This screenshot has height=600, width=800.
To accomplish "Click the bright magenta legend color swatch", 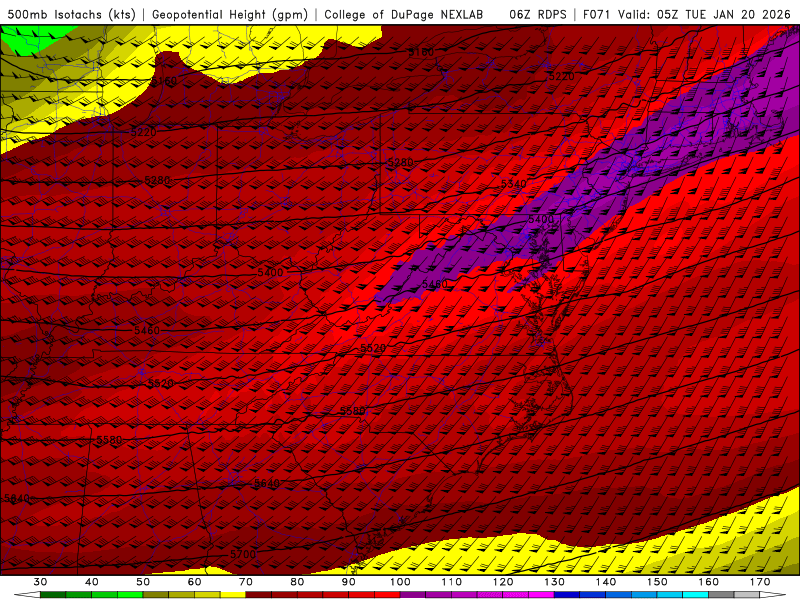I will [541, 595].
